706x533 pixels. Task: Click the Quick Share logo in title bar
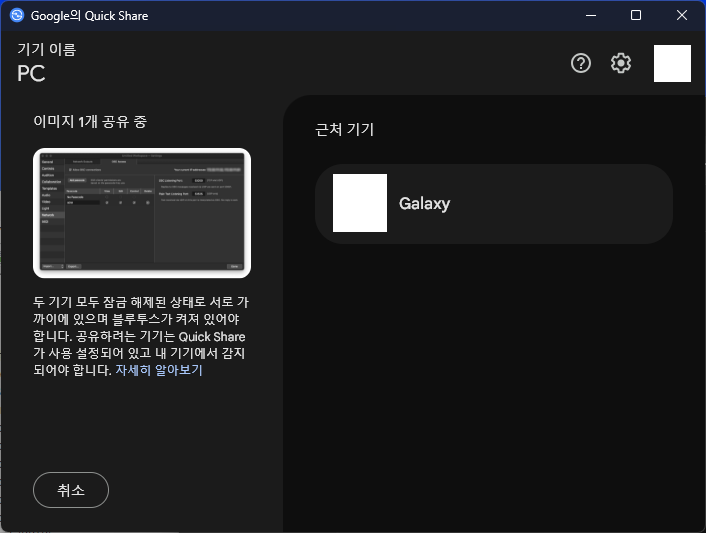[x=17, y=15]
